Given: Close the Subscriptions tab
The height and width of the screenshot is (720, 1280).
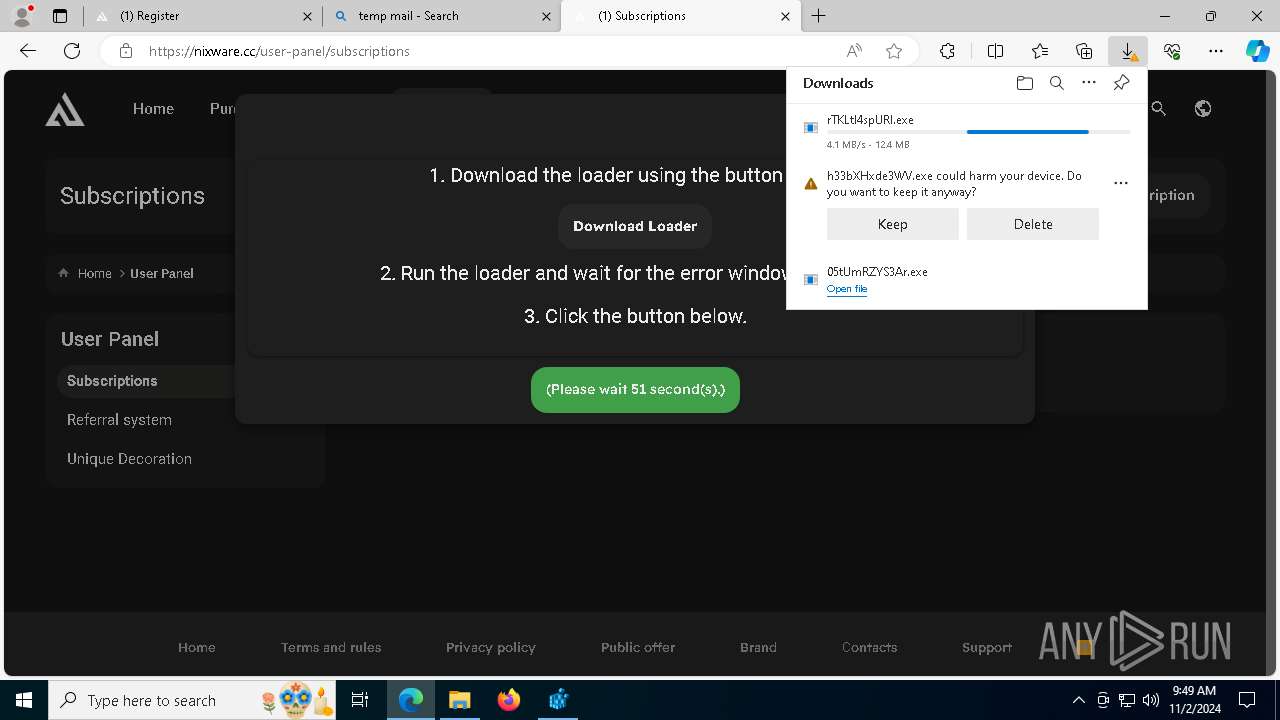Looking at the screenshot, I should click(785, 16).
